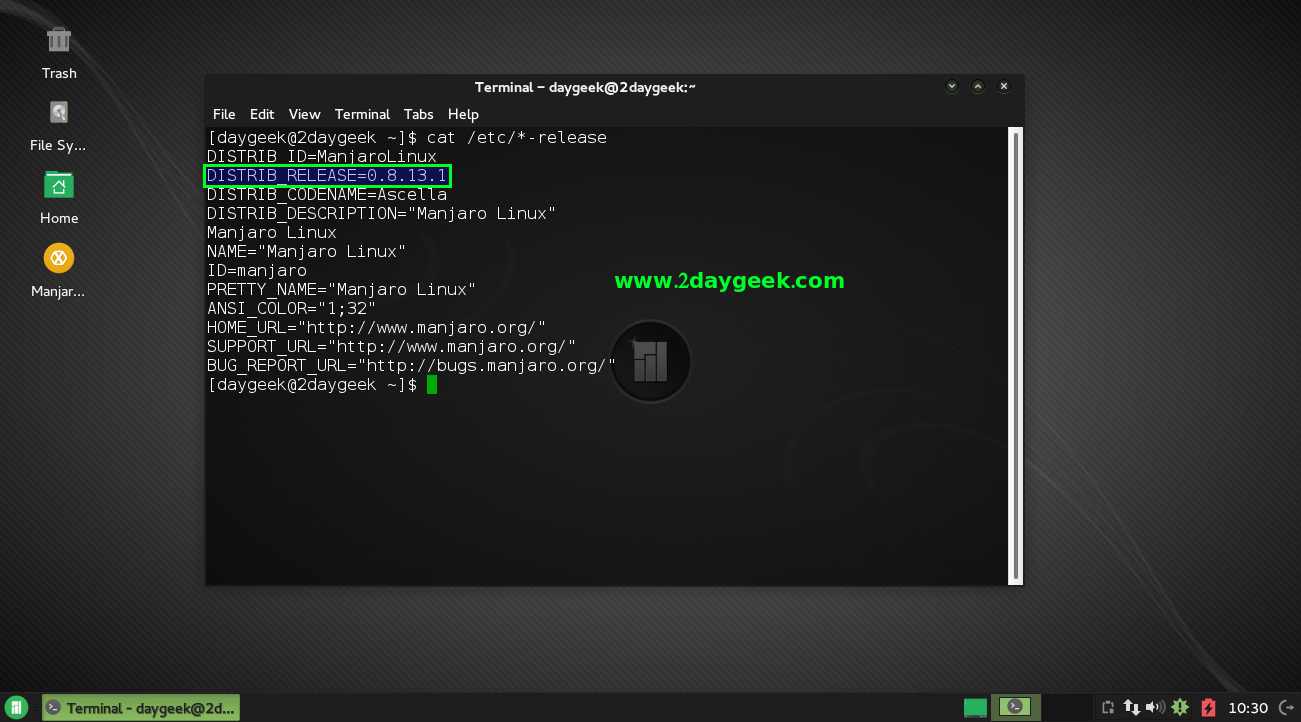
Task: Click the volume speaker tray icon
Action: point(1156,708)
